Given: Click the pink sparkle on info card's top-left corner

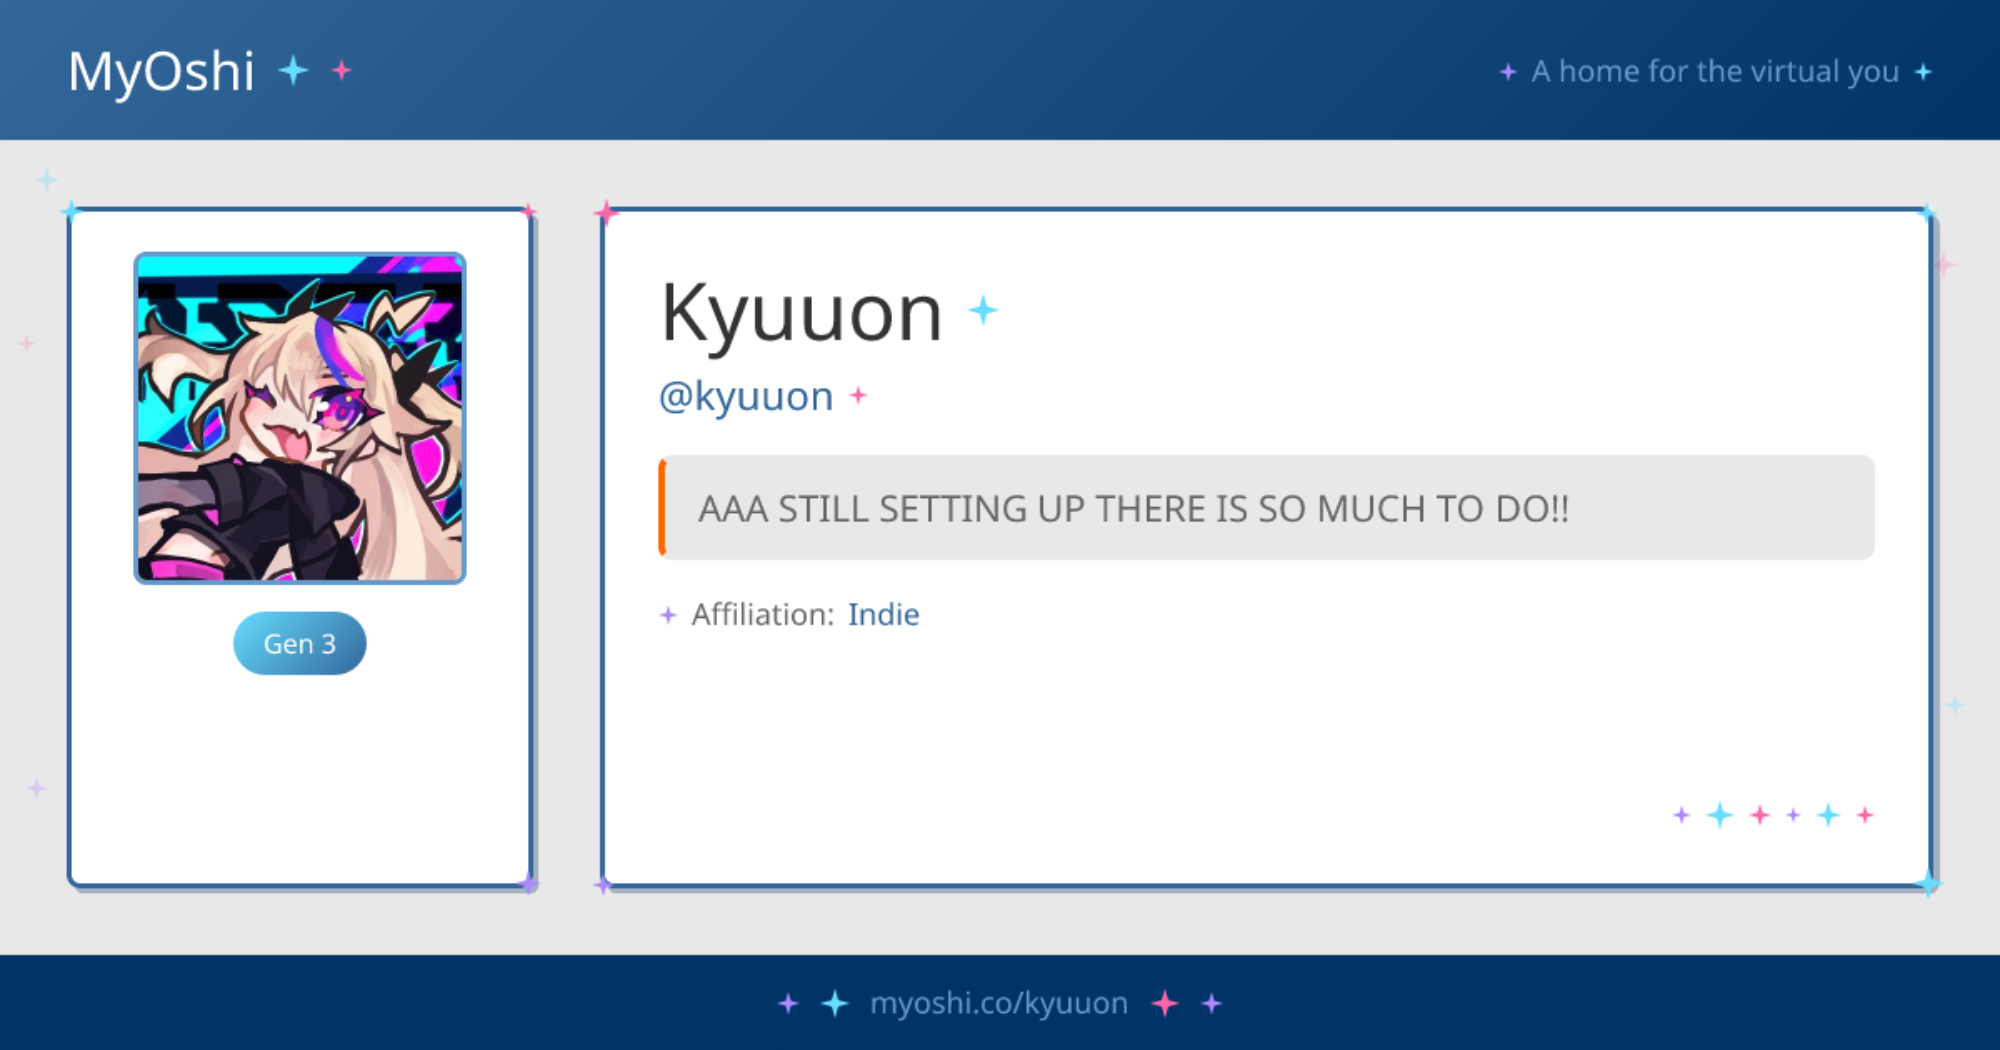Looking at the screenshot, I should click(606, 213).
